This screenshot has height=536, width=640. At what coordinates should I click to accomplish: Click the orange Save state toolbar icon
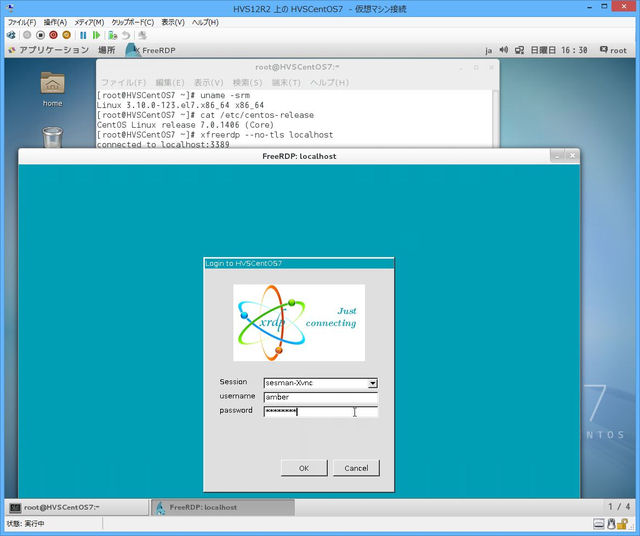click(67, 35)
